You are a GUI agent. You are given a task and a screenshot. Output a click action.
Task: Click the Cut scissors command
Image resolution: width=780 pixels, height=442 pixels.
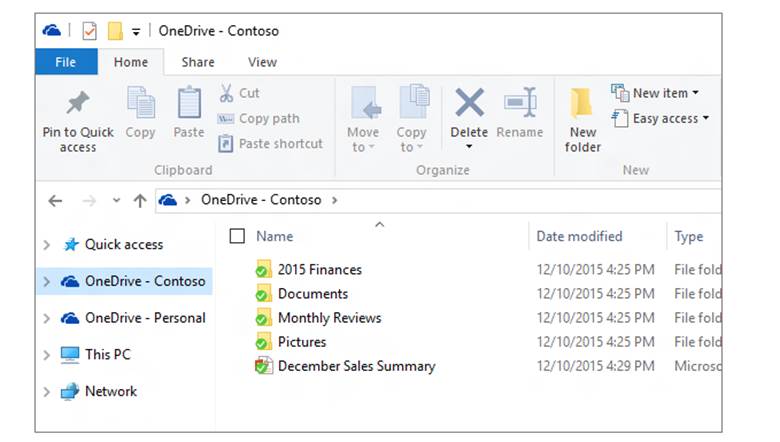tap(239, 93)
